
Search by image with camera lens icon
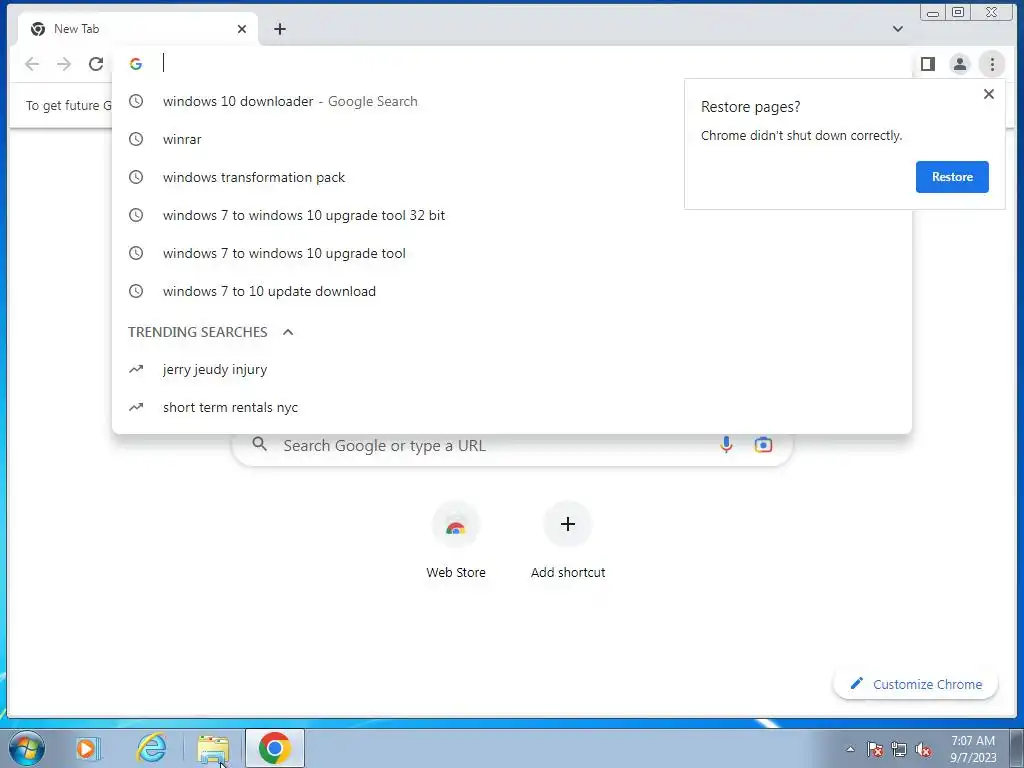pyautogui.click(x=763, y=445)
